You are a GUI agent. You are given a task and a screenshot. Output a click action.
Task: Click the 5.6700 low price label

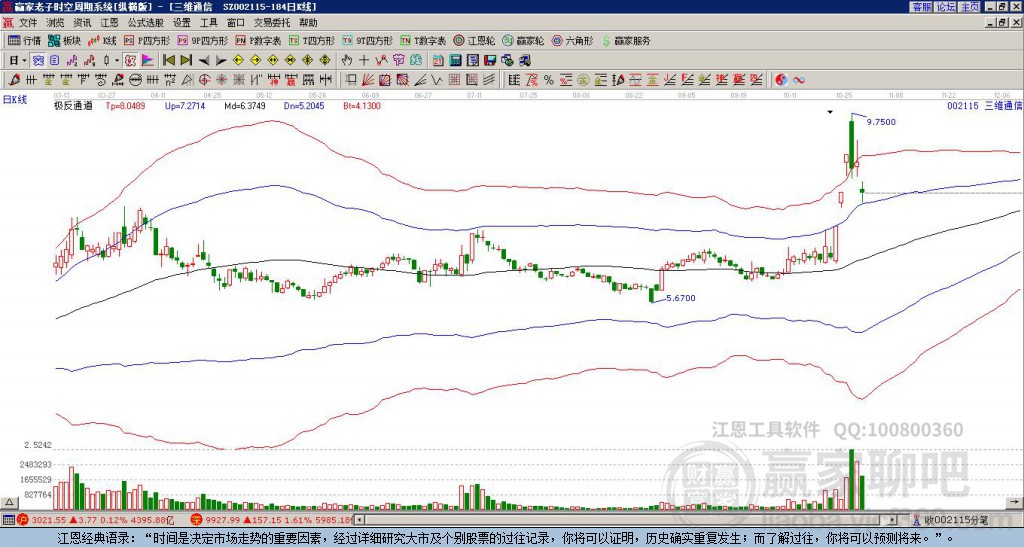click(x=682, y=298)
